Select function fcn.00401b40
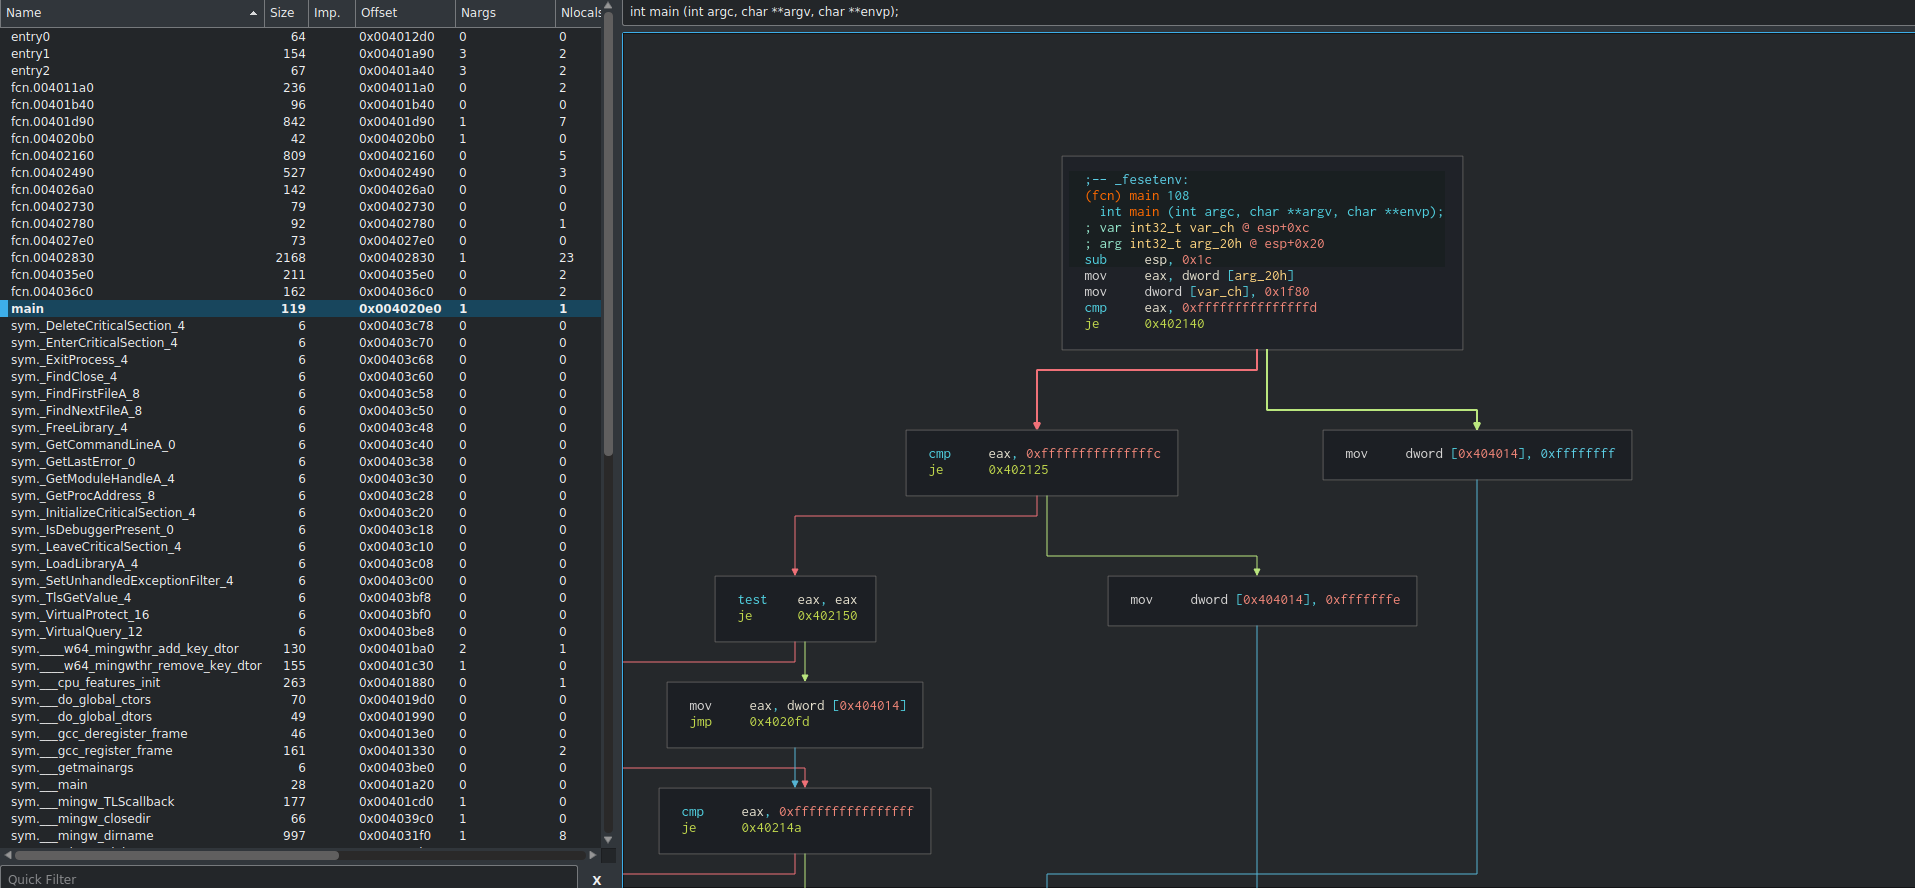The width and height of the screenshot is (1915, 888). pyautogui.click(x=301, y=105)
